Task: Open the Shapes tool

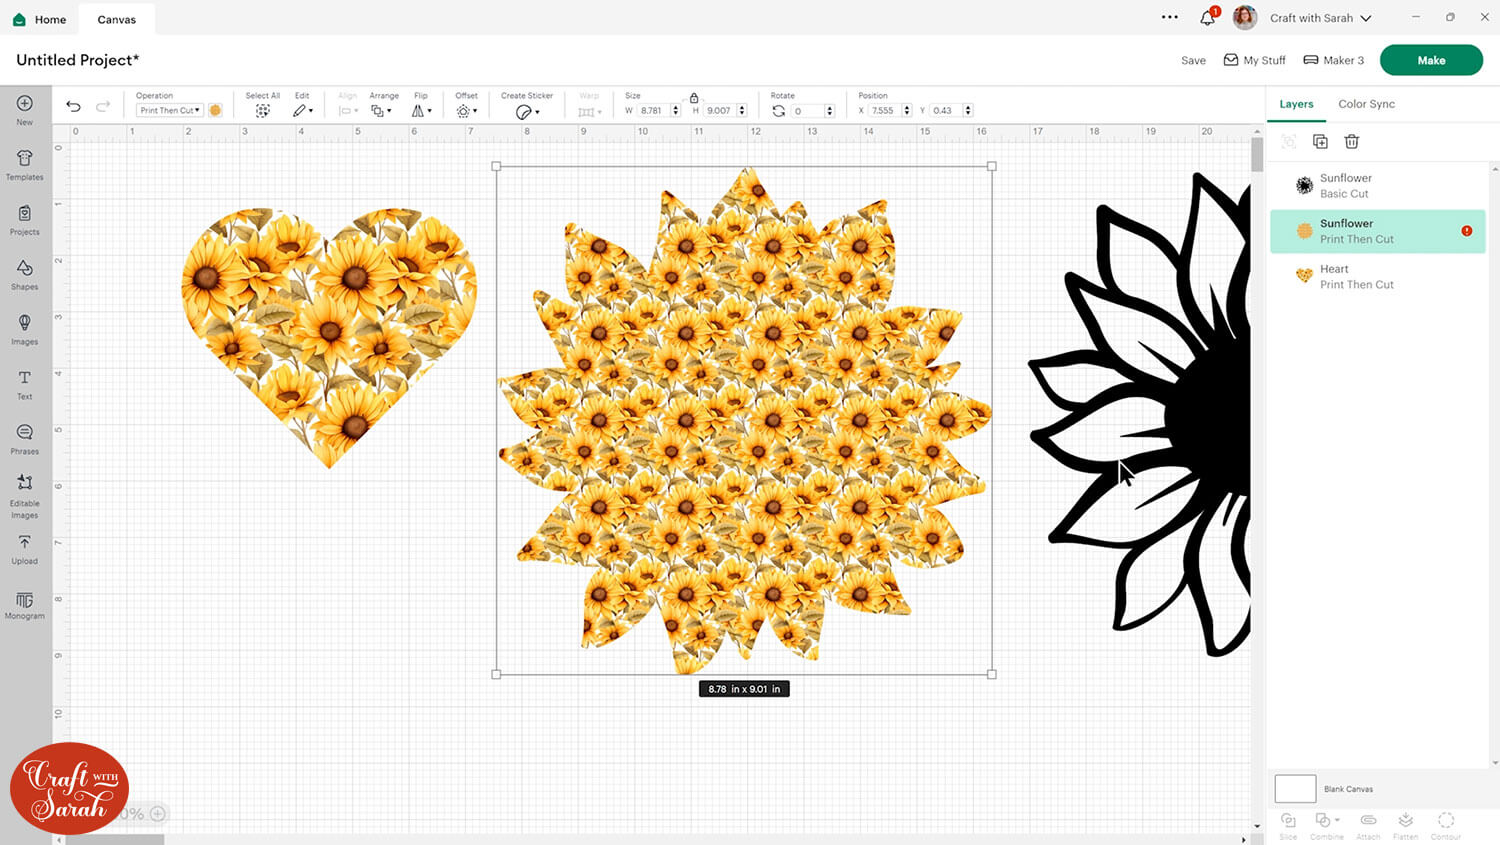Action: [24, 273]
